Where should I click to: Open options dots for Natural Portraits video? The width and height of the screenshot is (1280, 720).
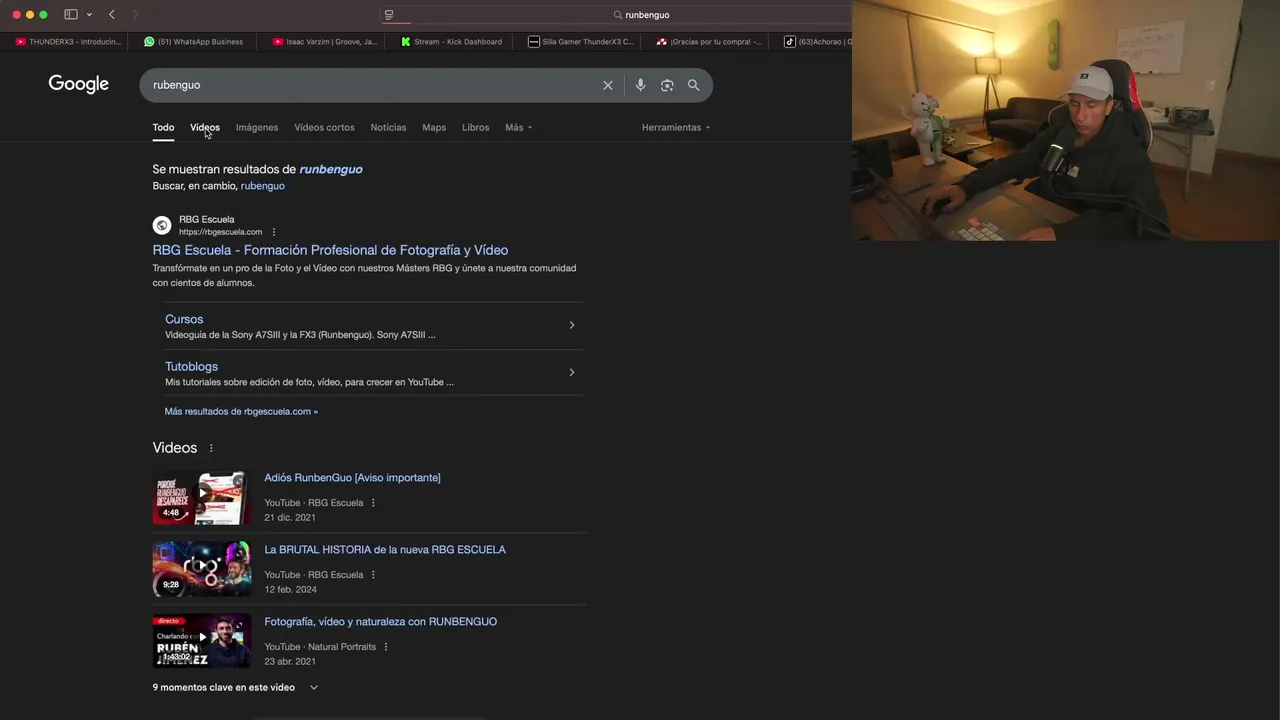coord(386,647)
